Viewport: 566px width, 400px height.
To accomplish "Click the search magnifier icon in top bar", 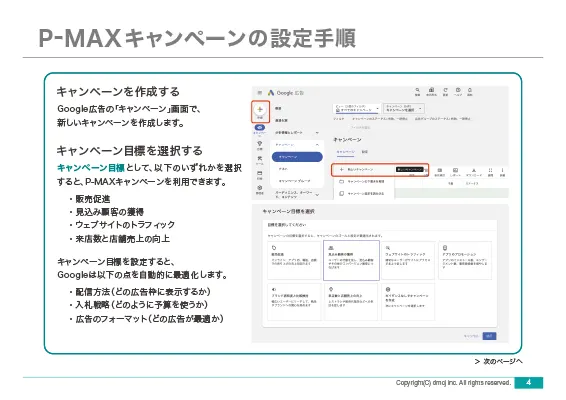I will pyautogui.click(x=417, y=90).
